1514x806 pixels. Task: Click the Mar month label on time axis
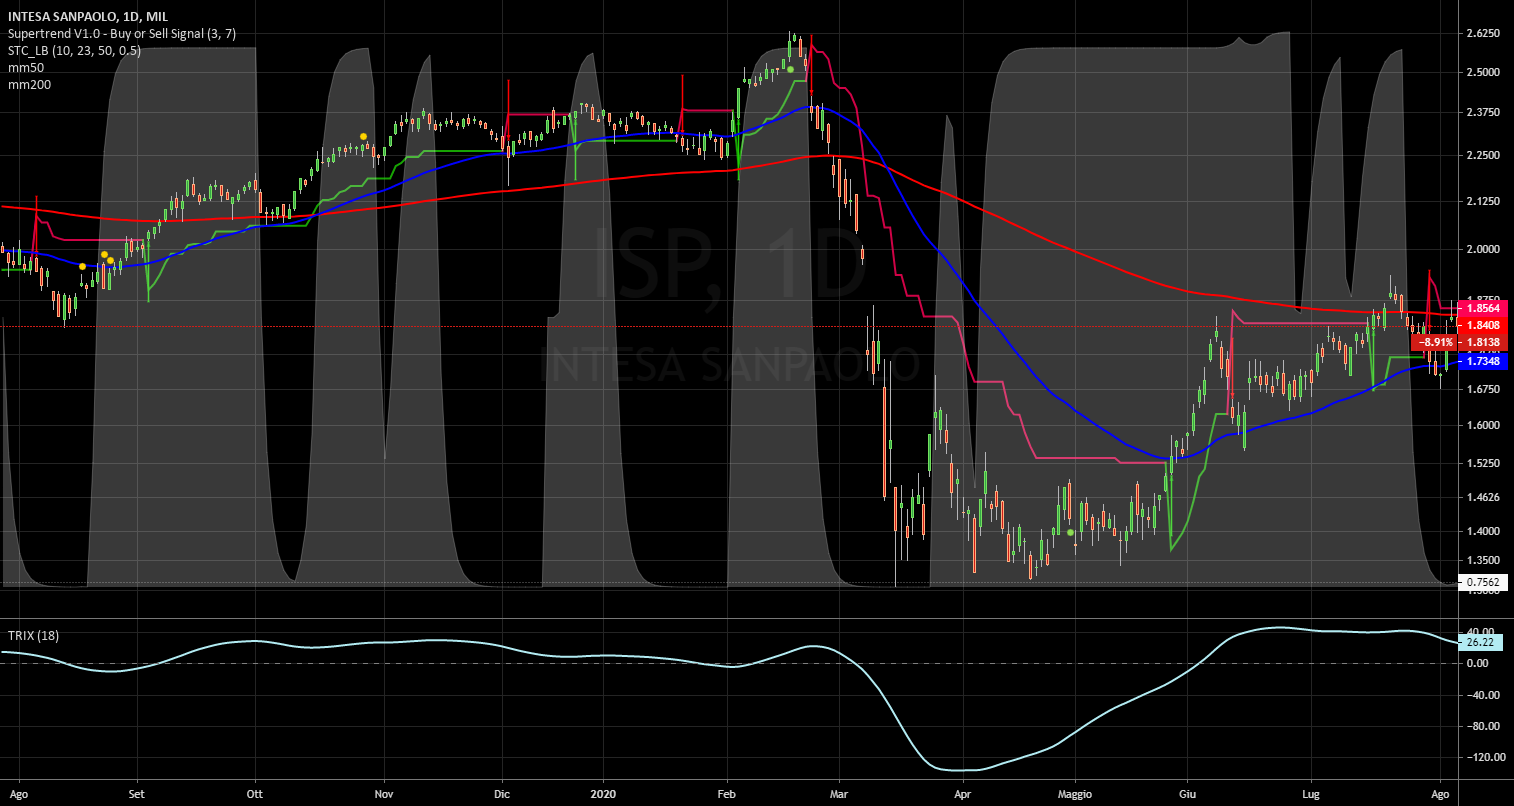(x=839, y=796)
